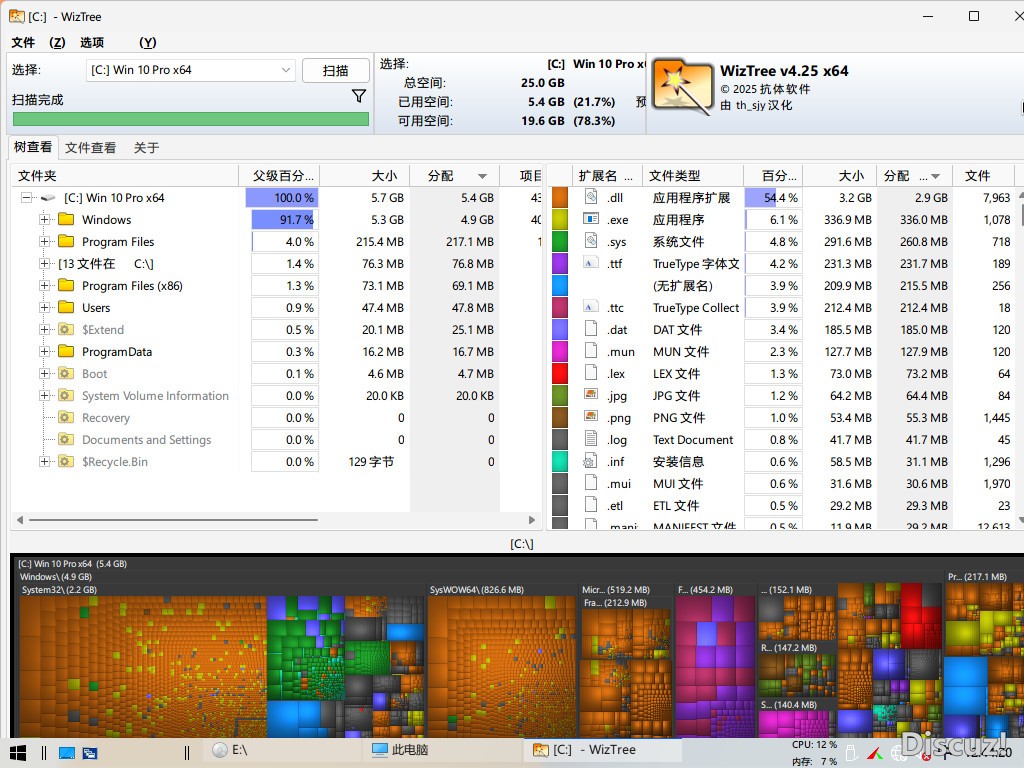Expand the System Volume Information node
The height and width of the screenshot is (768, 1024).
44,395
